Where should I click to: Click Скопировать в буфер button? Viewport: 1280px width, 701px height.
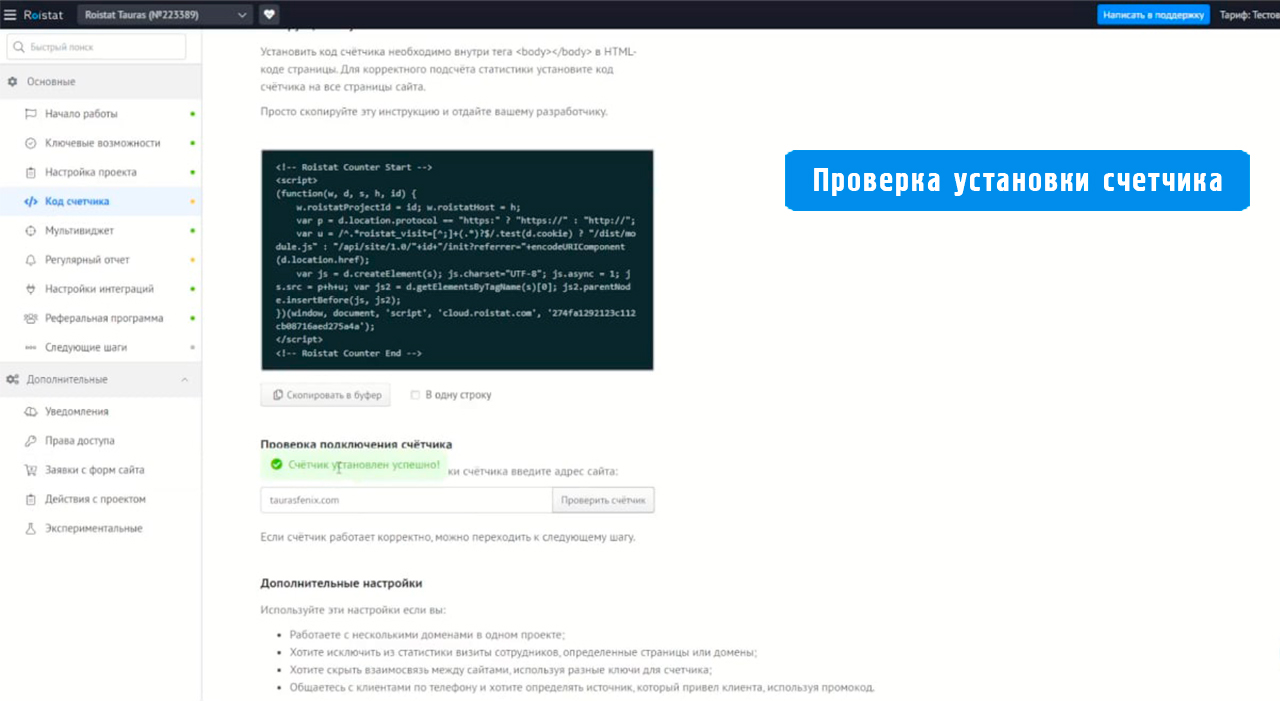(326, 395)
